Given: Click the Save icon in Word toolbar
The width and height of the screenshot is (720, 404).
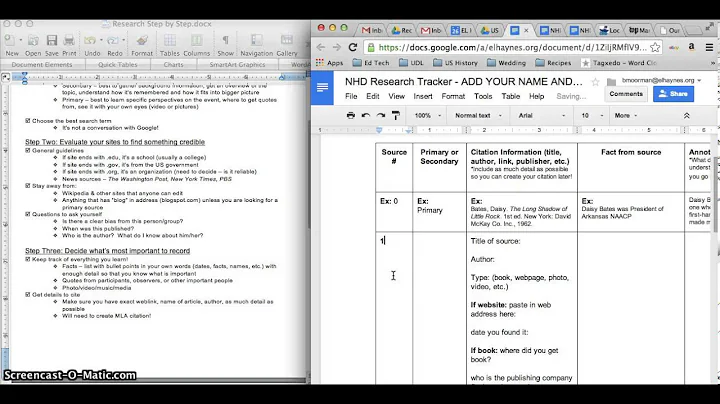Looking at the screenshot, I should pyautogui.click(x=52, y=41).
